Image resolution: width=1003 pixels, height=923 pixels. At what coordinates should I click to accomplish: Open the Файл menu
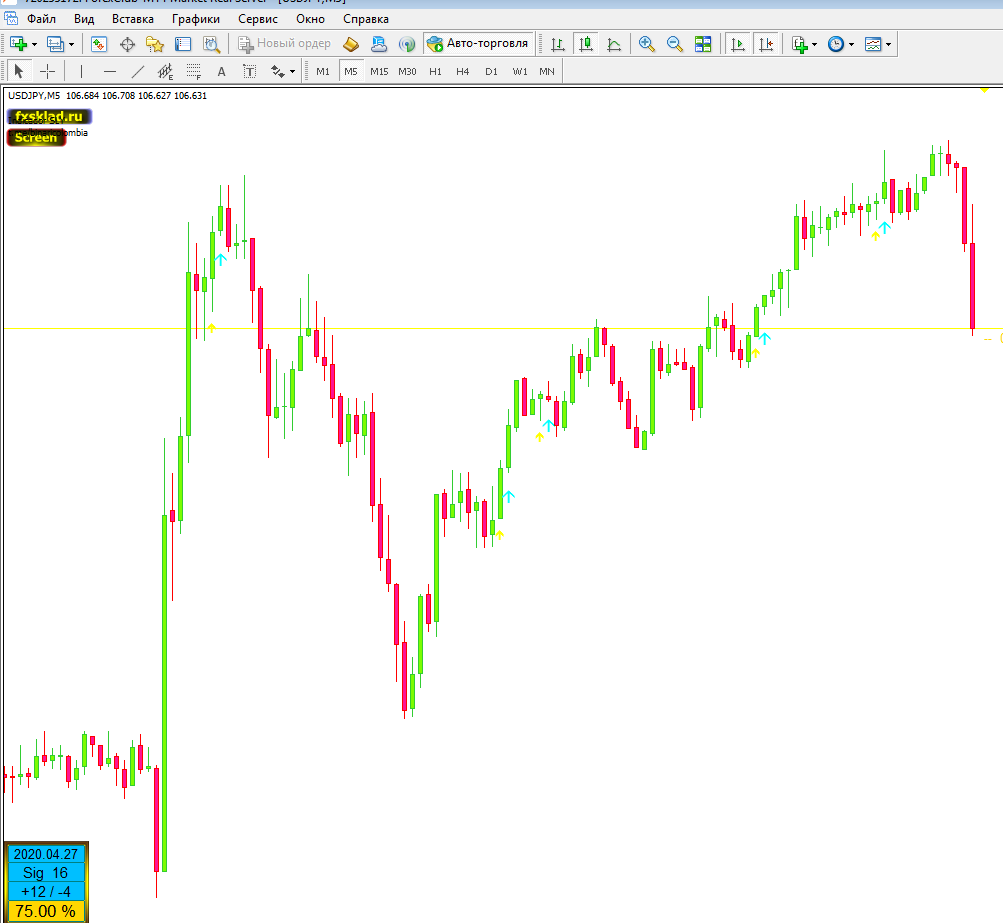[x=41, y=19]
